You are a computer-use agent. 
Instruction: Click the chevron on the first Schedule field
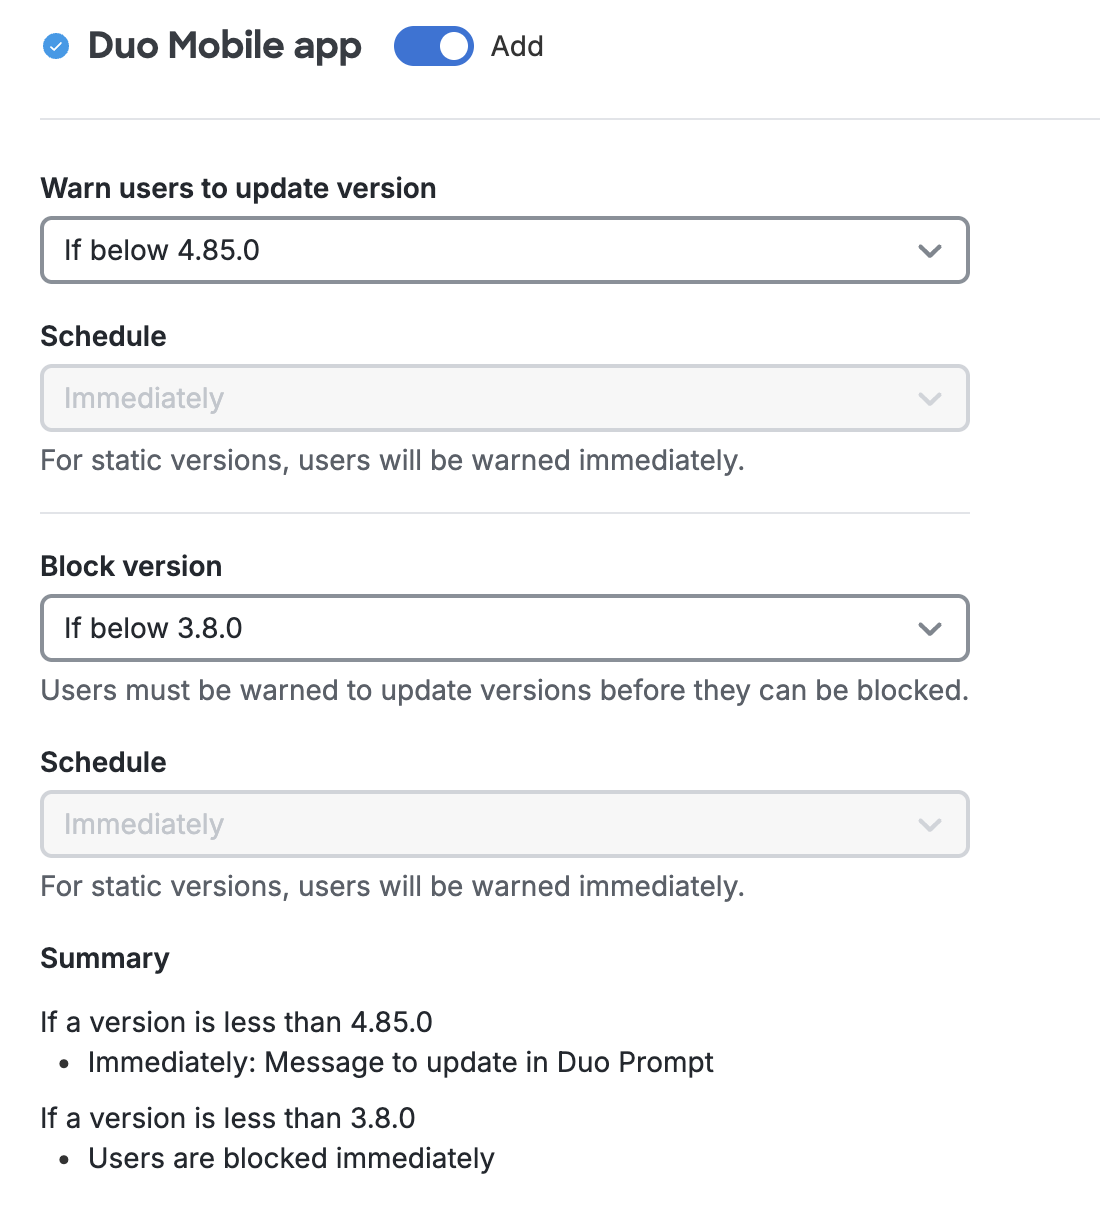[930, 398]
